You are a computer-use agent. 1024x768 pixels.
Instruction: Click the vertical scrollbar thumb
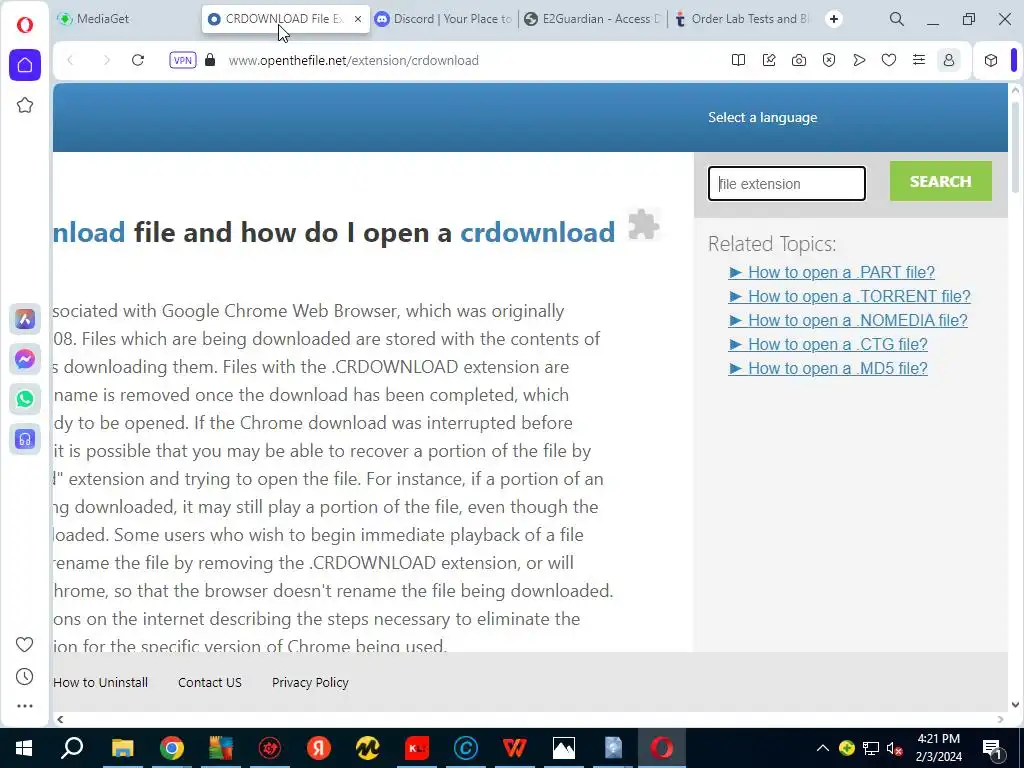1015,147
